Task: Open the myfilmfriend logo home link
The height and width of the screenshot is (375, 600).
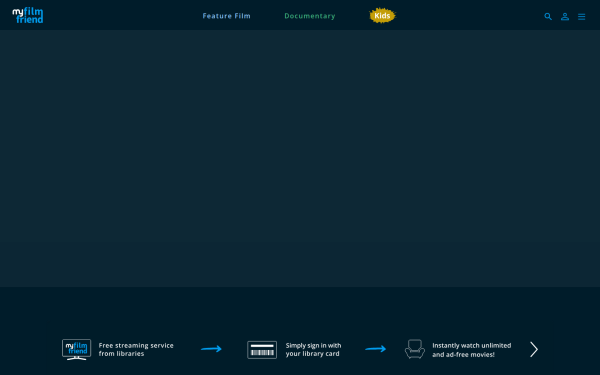Action: [x=28, y=15]
